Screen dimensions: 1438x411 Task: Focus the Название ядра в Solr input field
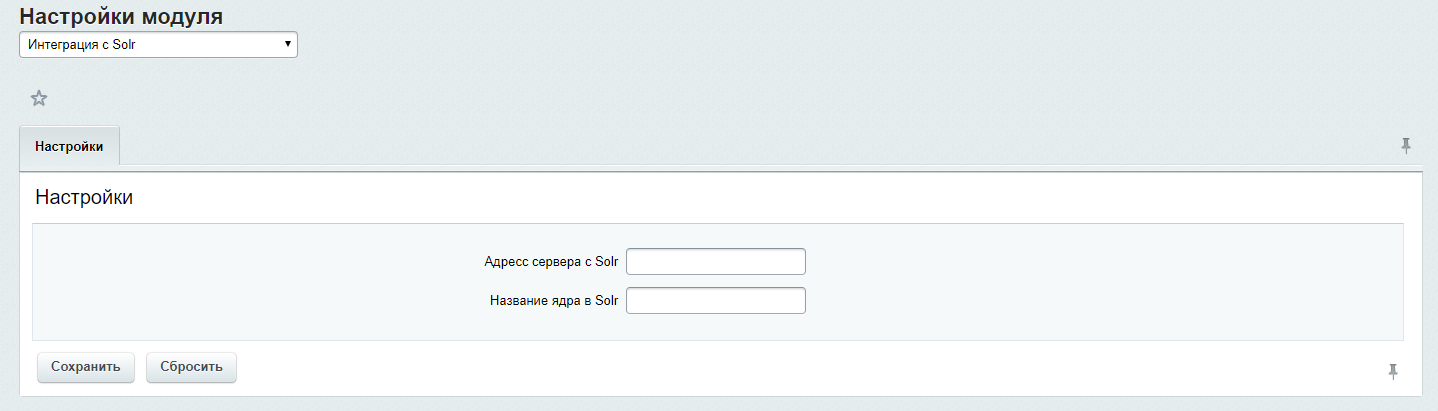[x=716, y=300]
